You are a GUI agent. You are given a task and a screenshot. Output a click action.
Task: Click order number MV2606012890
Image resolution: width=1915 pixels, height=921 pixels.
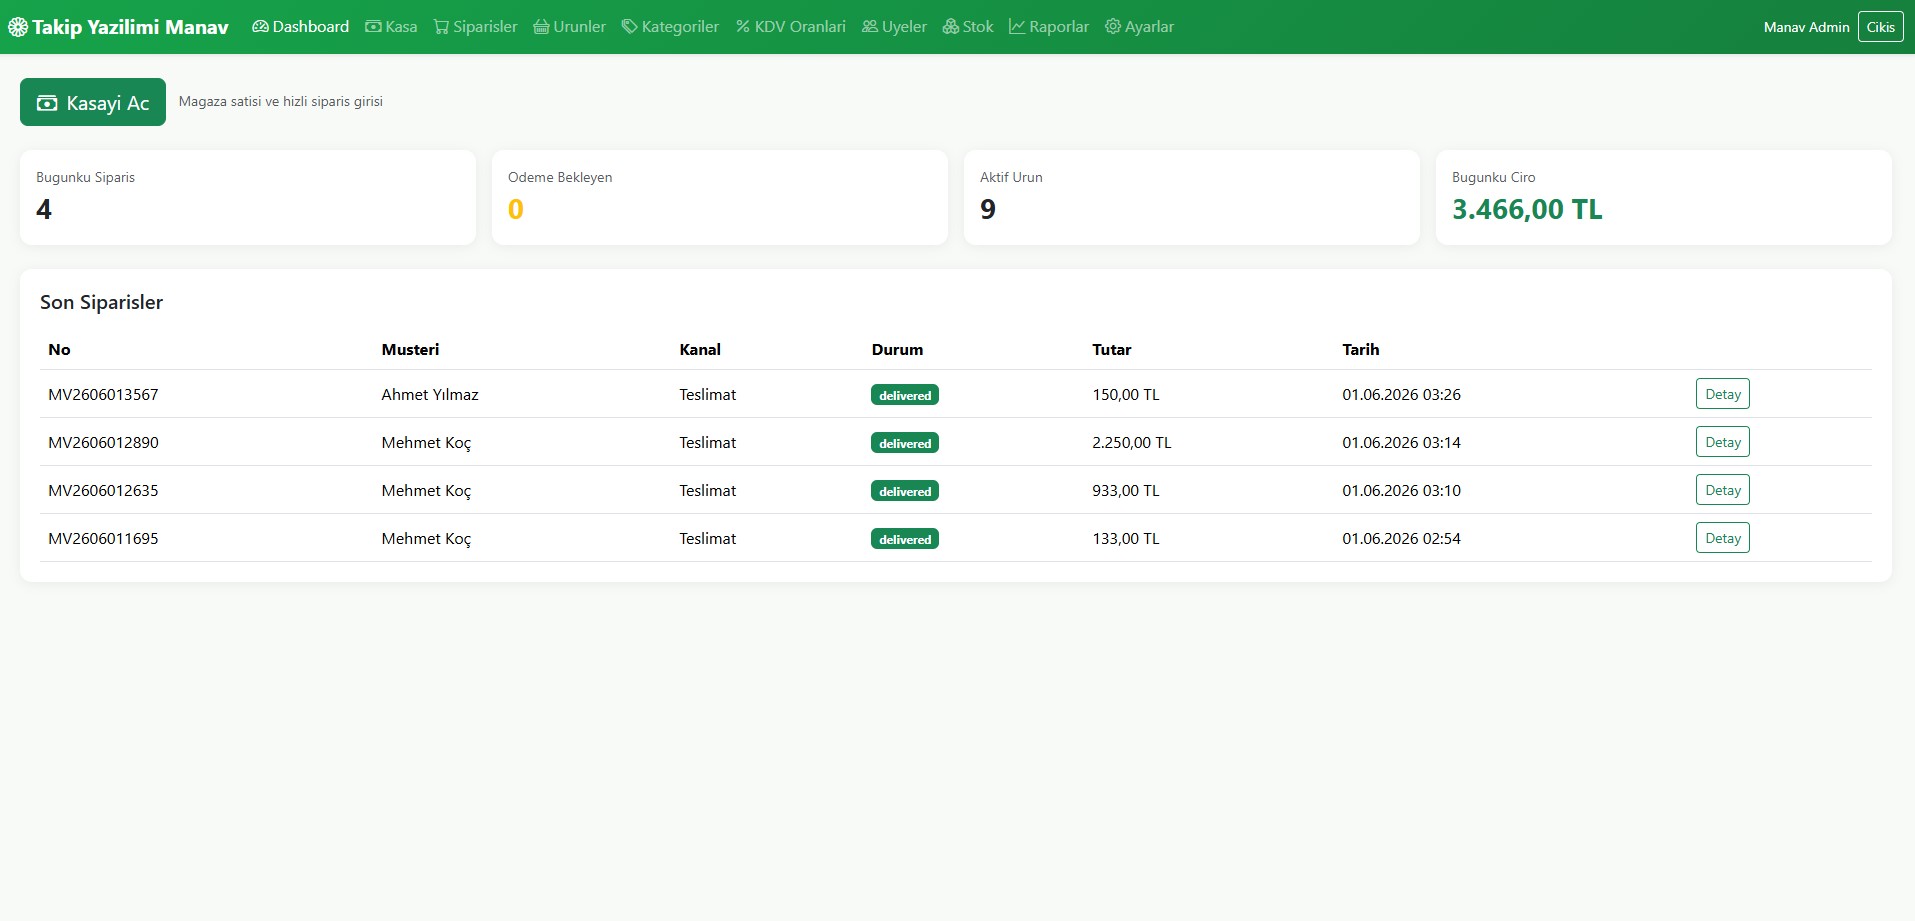pyautogui.click(x=103, y=443)
